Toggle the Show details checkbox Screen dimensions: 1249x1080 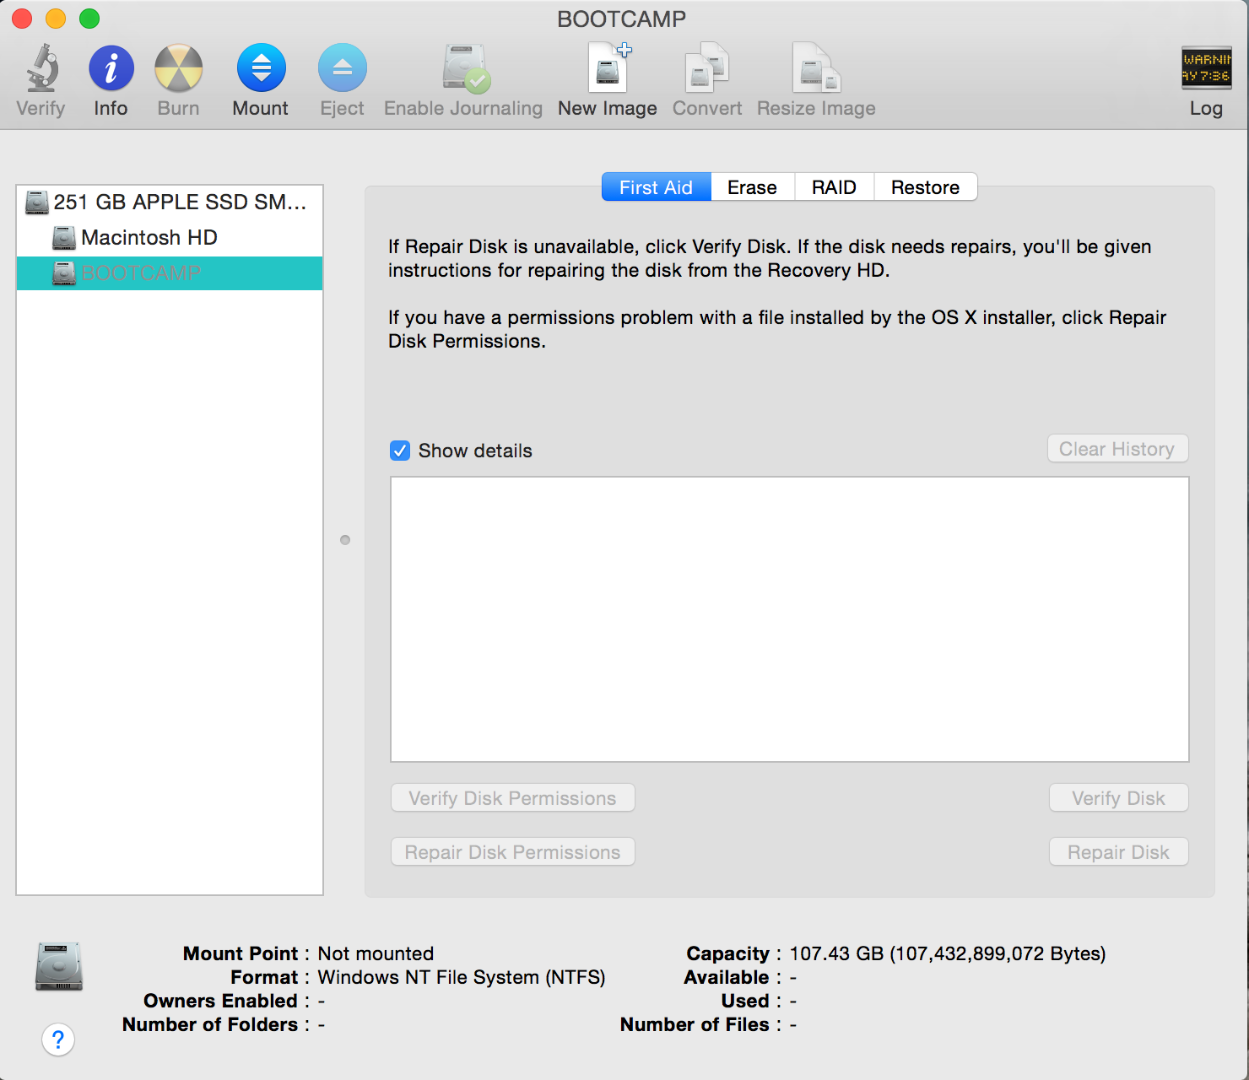pos(400,451)
